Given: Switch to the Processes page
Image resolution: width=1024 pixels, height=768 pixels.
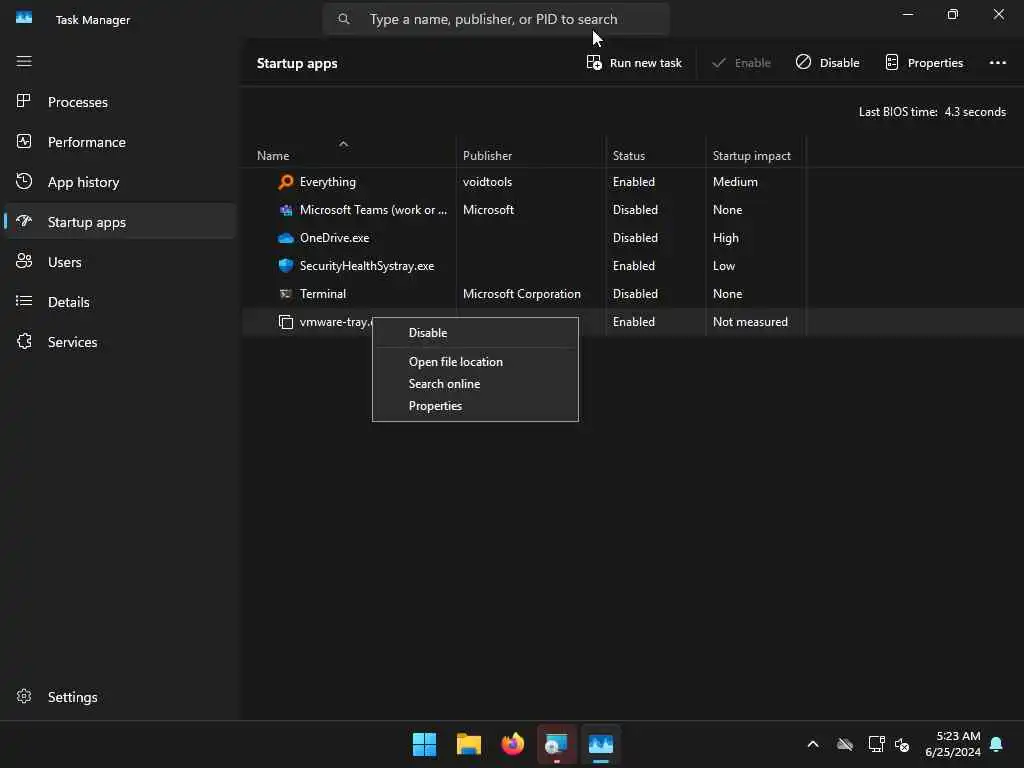Looking at the screenshot, I should click(120, 102).
